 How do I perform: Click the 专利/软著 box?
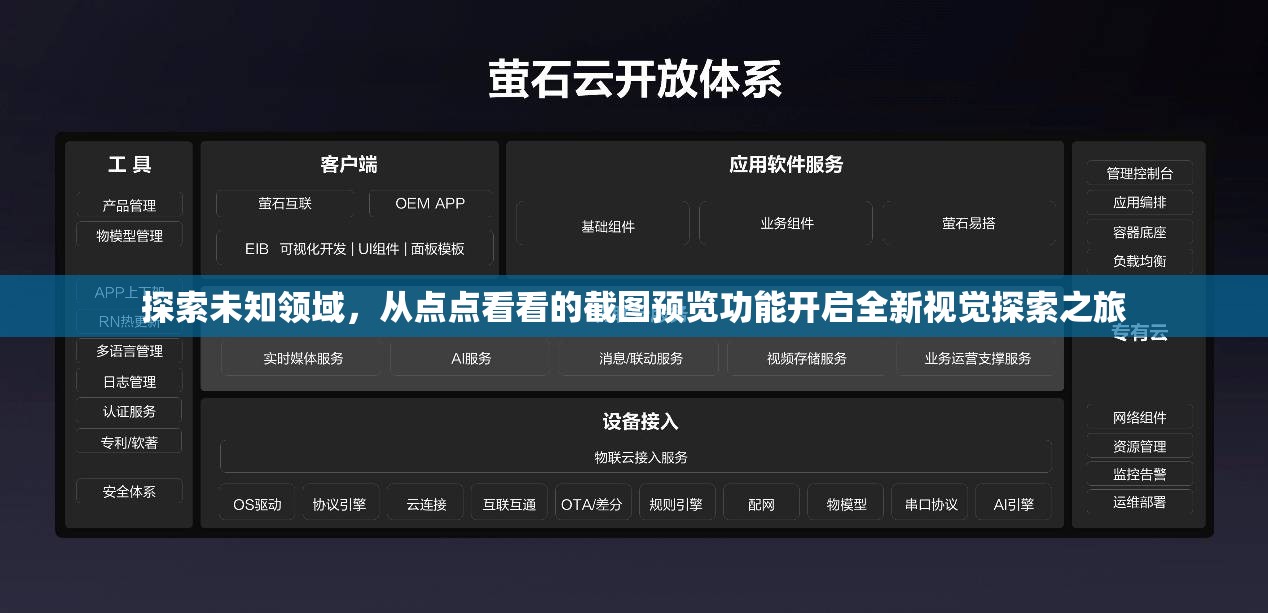pyautogui.click(x=129, y=441)
